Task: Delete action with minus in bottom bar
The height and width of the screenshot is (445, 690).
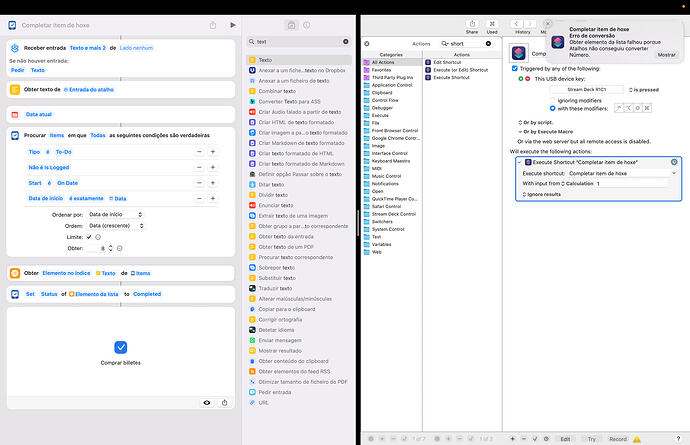Action: 524,439
